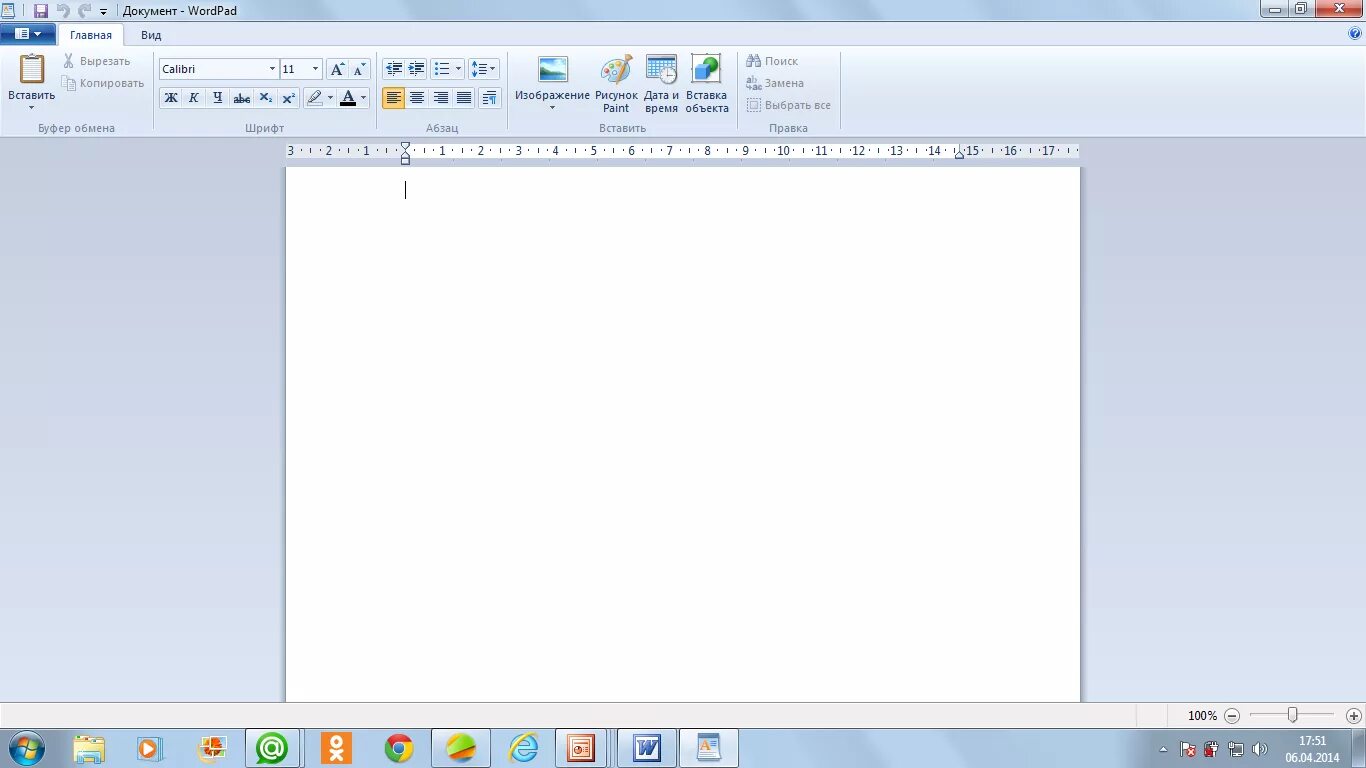Toggle superscript (x²) formatting
Screen dimensions: 1366x768
click(x=288, y=97)
